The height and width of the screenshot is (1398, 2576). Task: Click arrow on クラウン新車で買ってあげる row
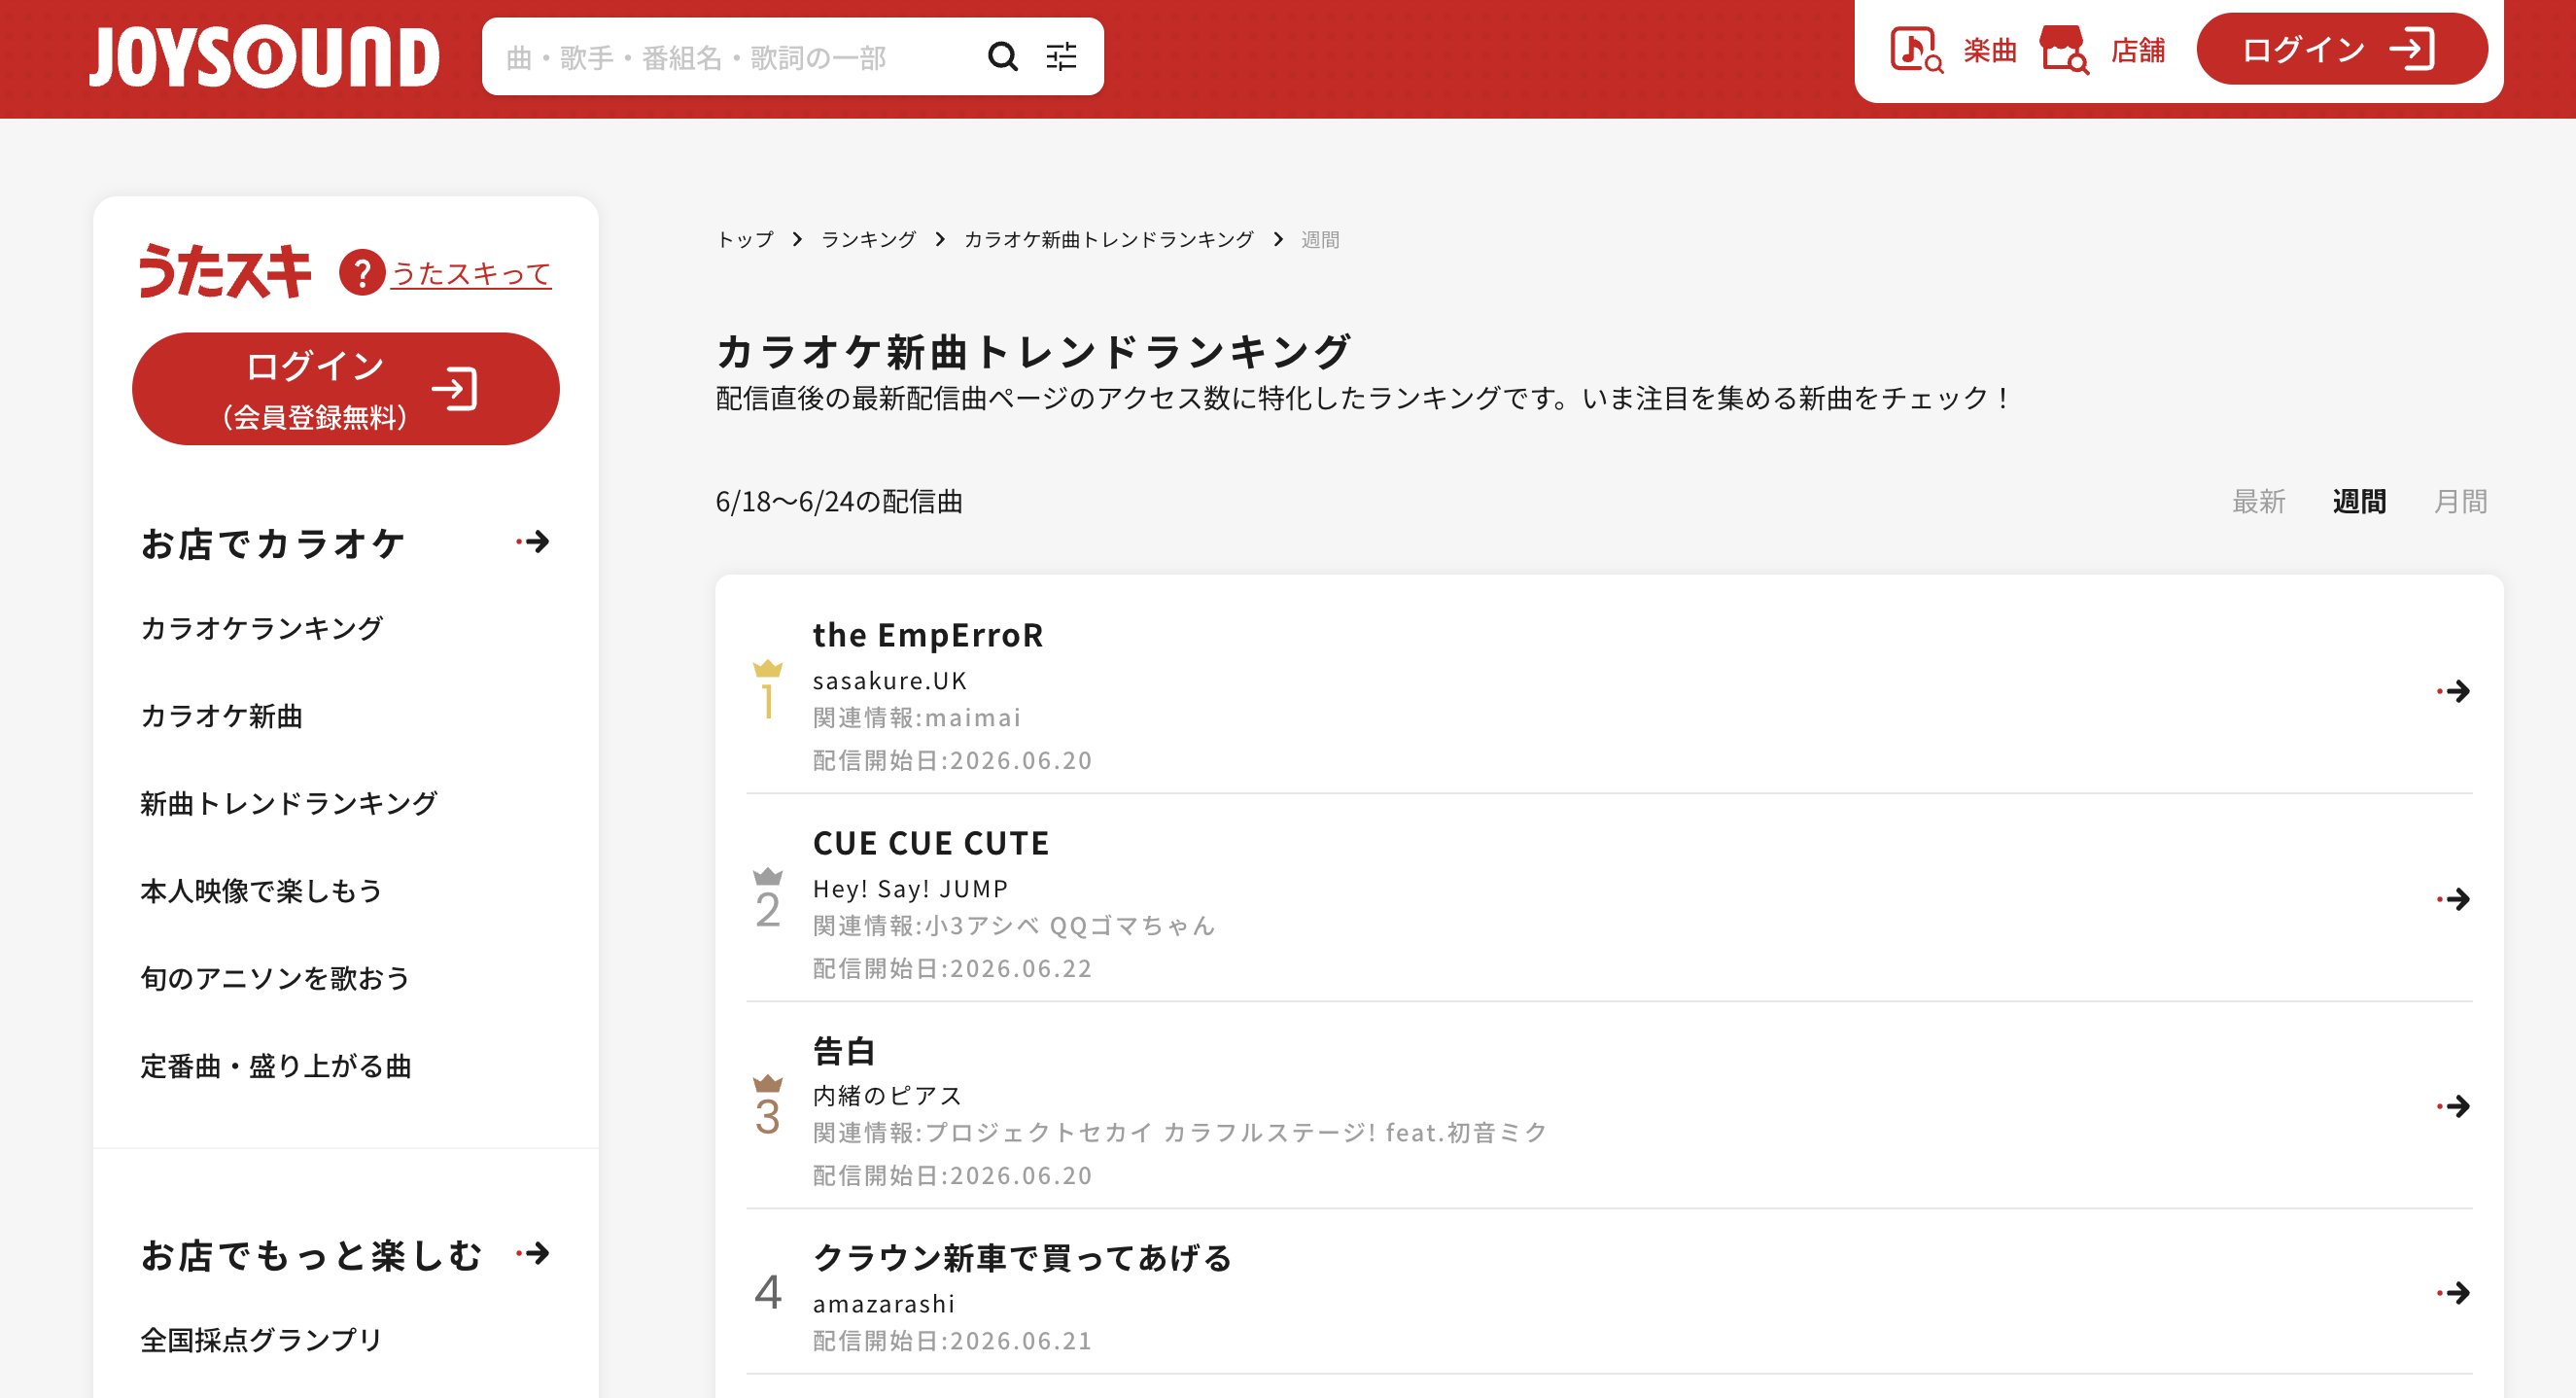tap(2453, 1293)
